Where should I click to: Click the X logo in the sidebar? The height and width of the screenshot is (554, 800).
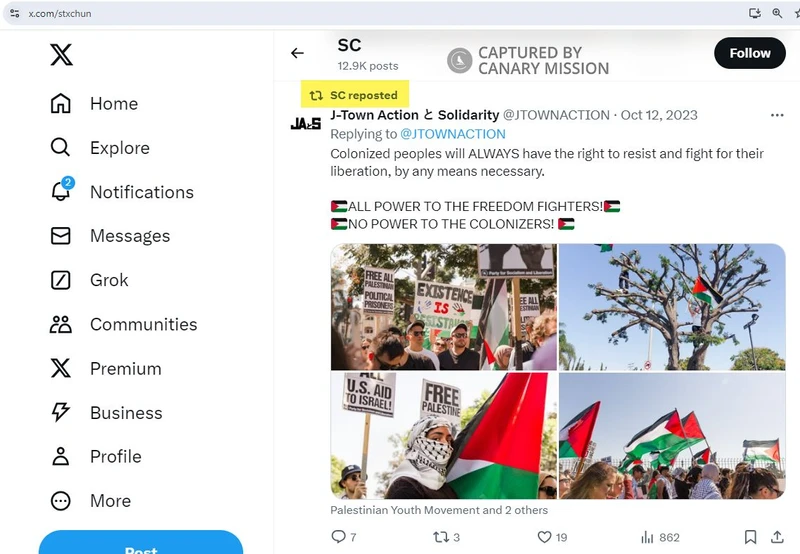click(x=61, y=55)
